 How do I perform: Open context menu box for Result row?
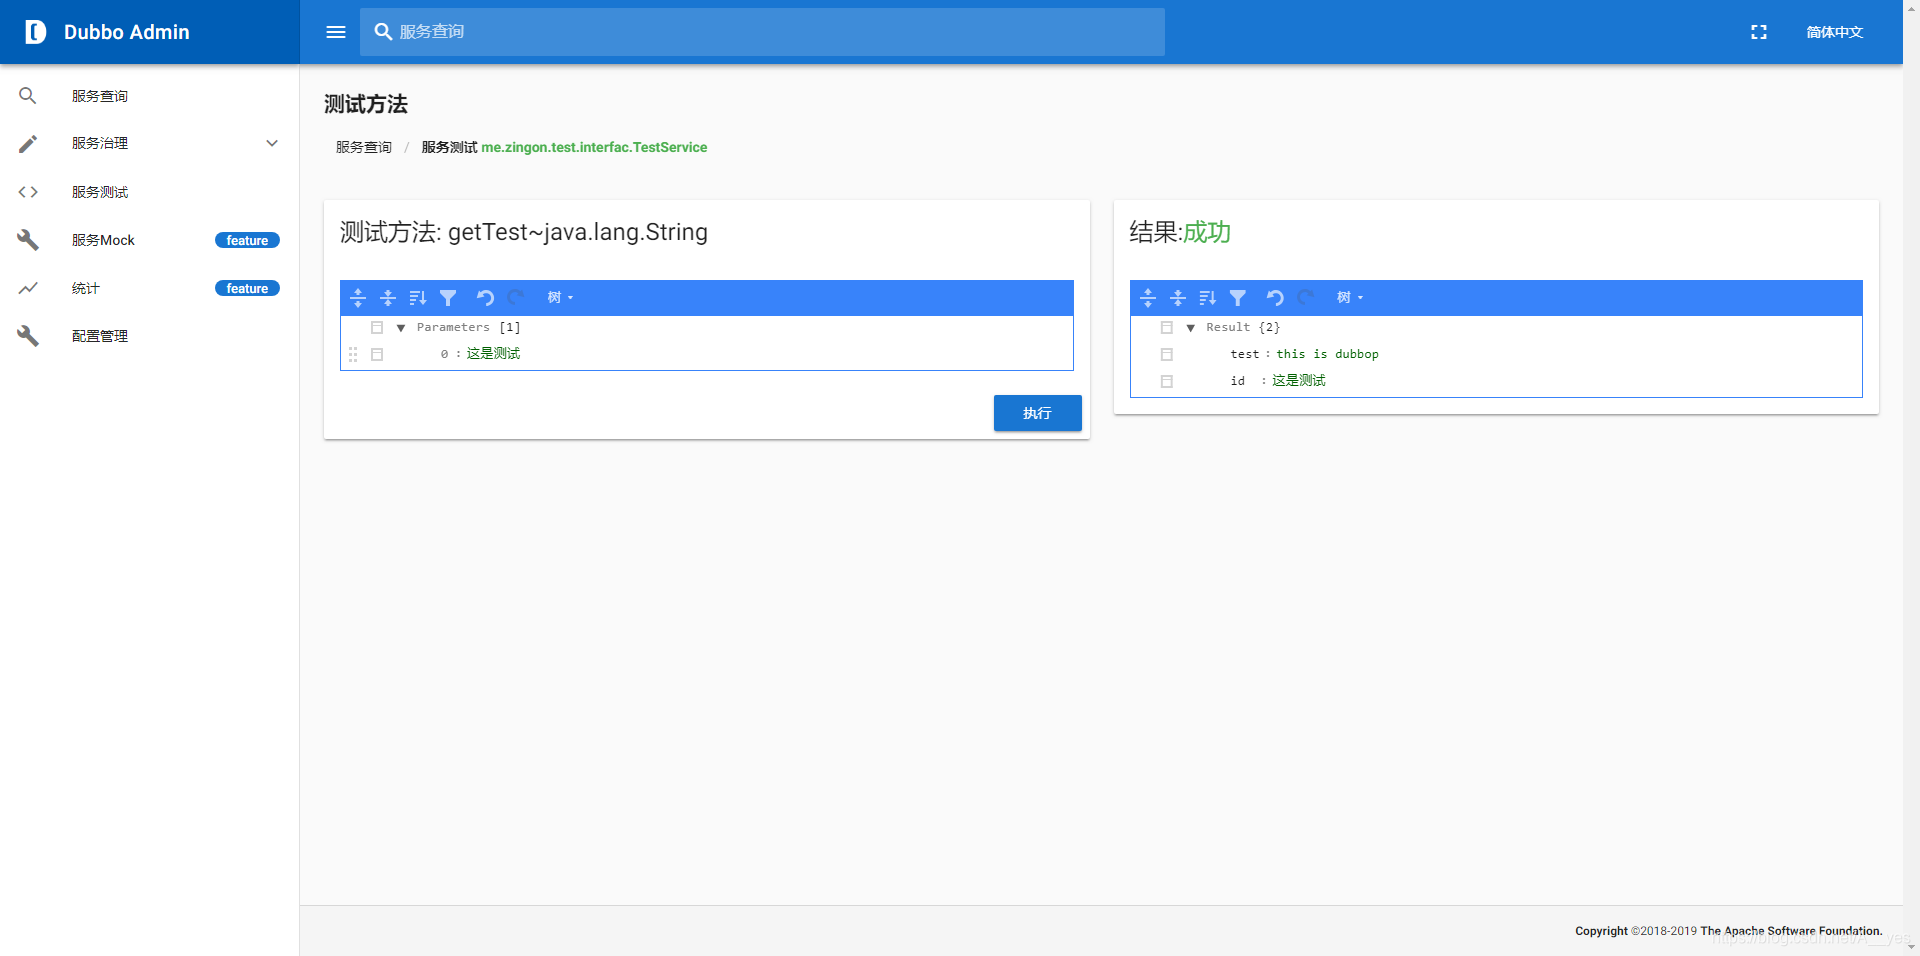click(1167, 328)
